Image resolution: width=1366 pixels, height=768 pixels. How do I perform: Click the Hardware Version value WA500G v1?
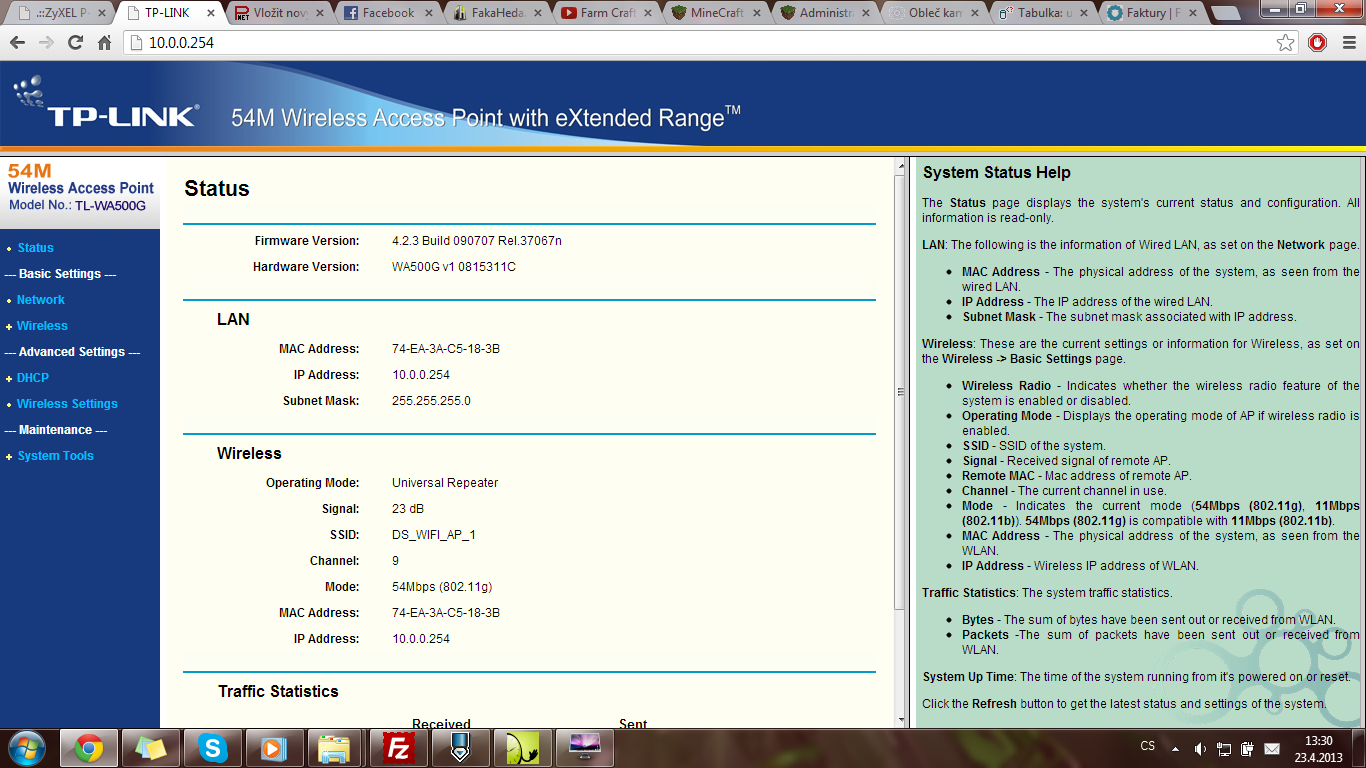tap(454, 267)
